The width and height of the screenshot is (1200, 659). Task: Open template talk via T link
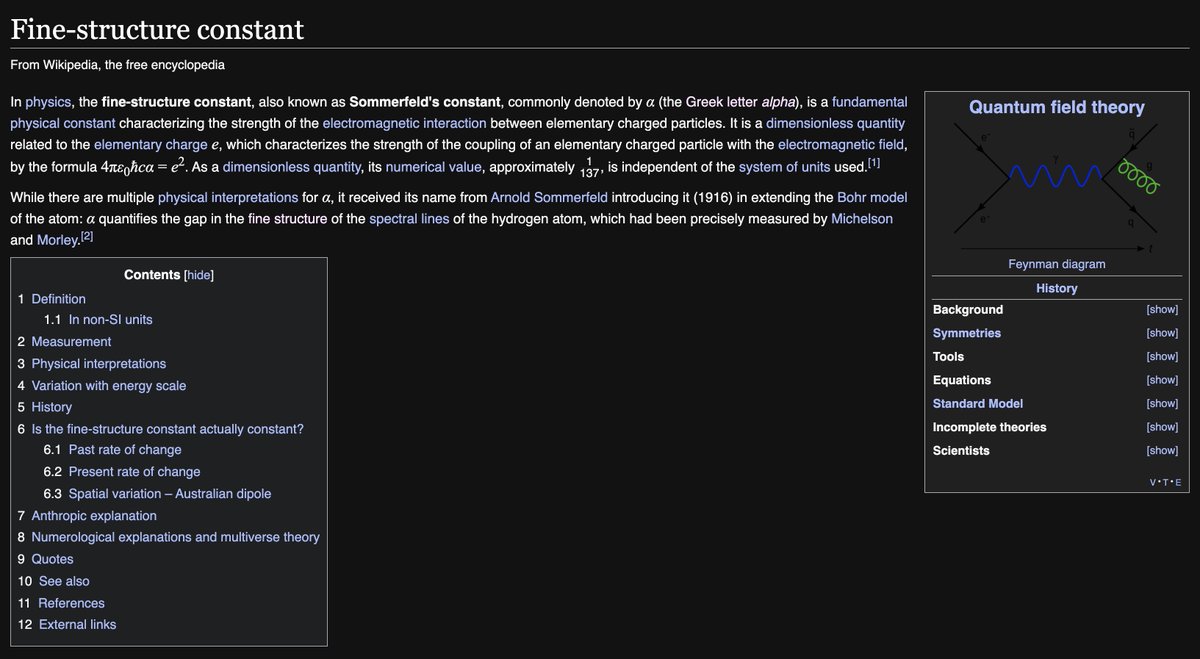pos(1167,483)
